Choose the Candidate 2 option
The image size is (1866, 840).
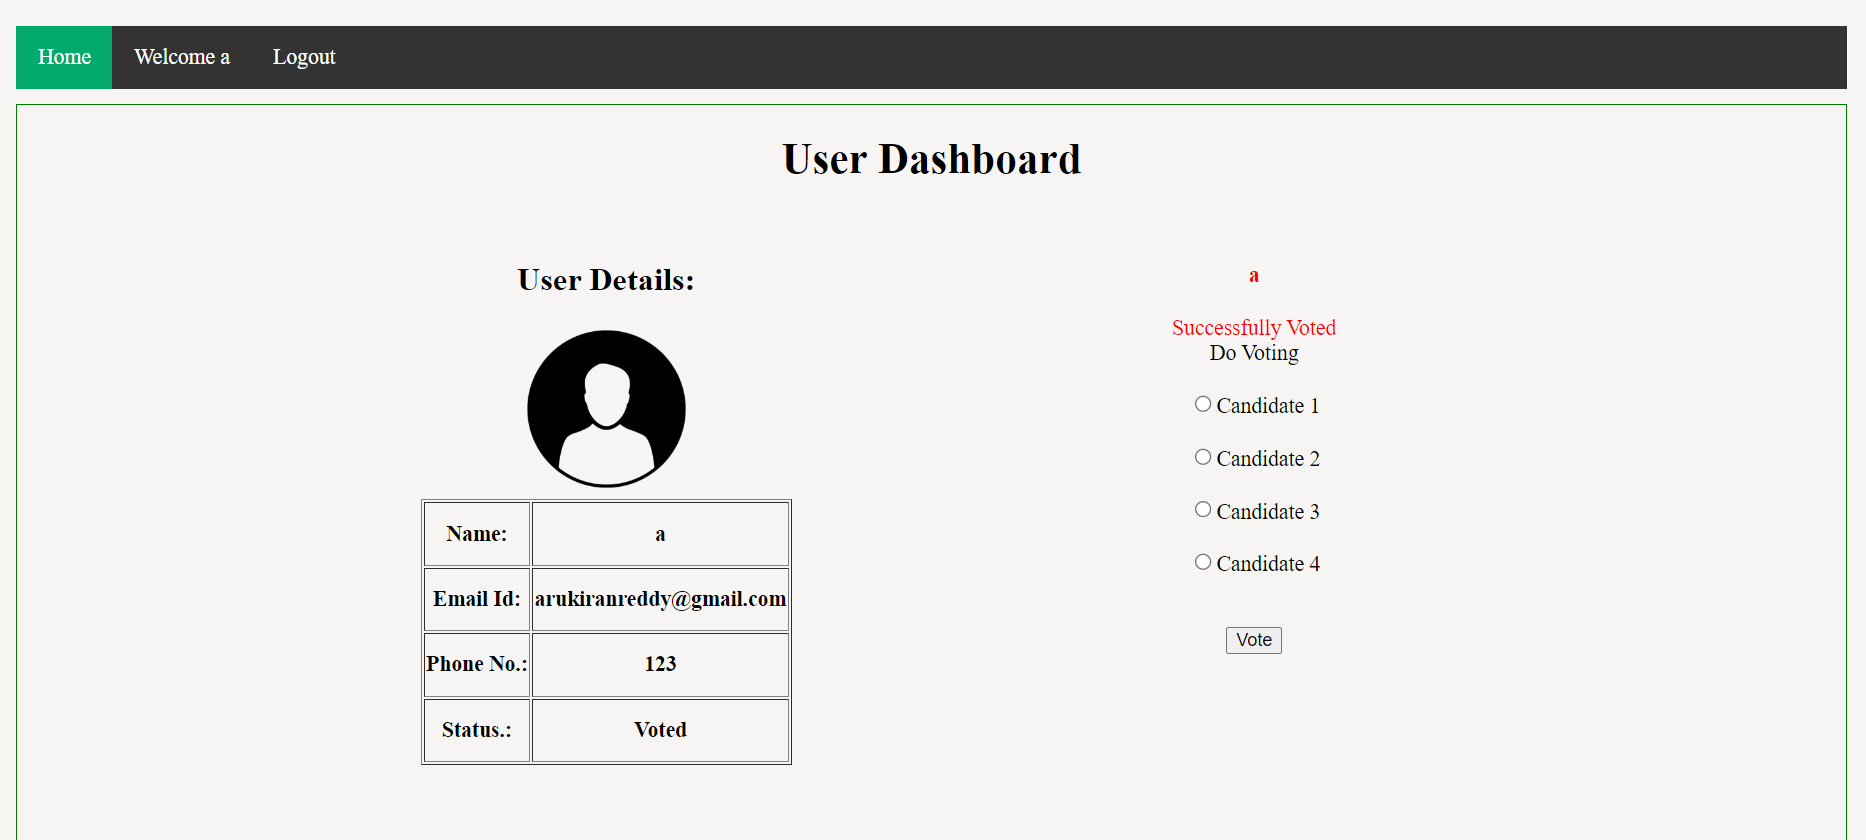coord(1203,457)
